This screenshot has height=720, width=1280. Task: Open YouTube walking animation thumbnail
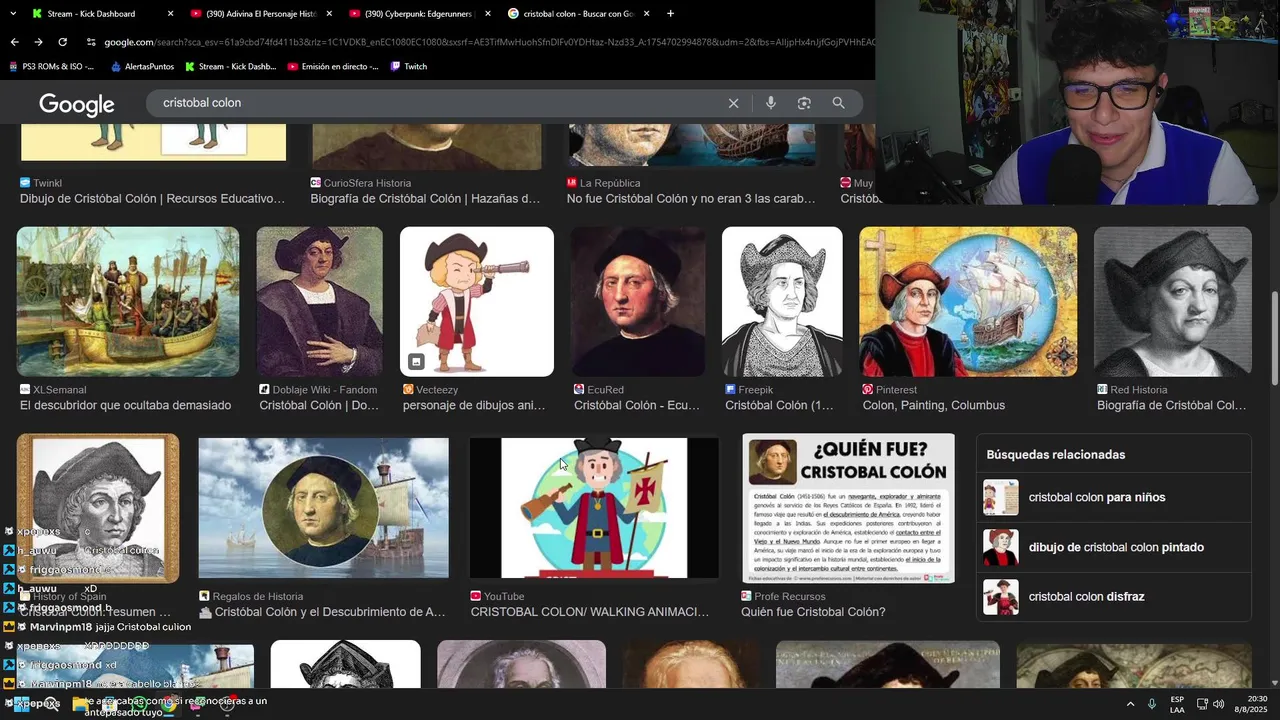tap(594, 508)
